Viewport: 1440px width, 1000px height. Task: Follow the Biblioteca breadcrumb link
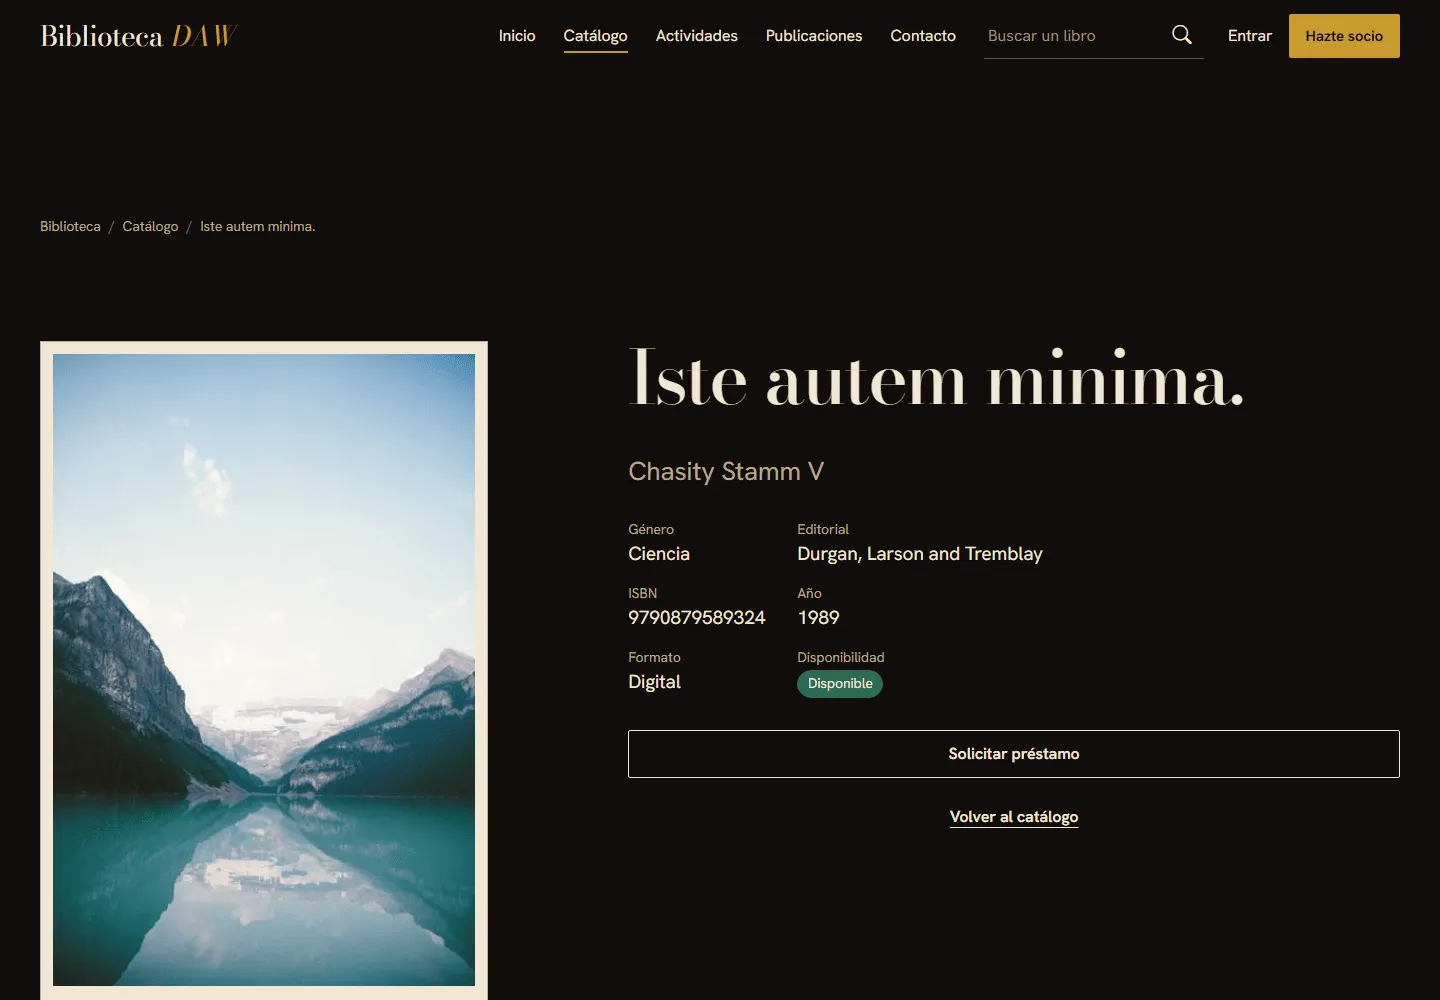coord(70,227)
